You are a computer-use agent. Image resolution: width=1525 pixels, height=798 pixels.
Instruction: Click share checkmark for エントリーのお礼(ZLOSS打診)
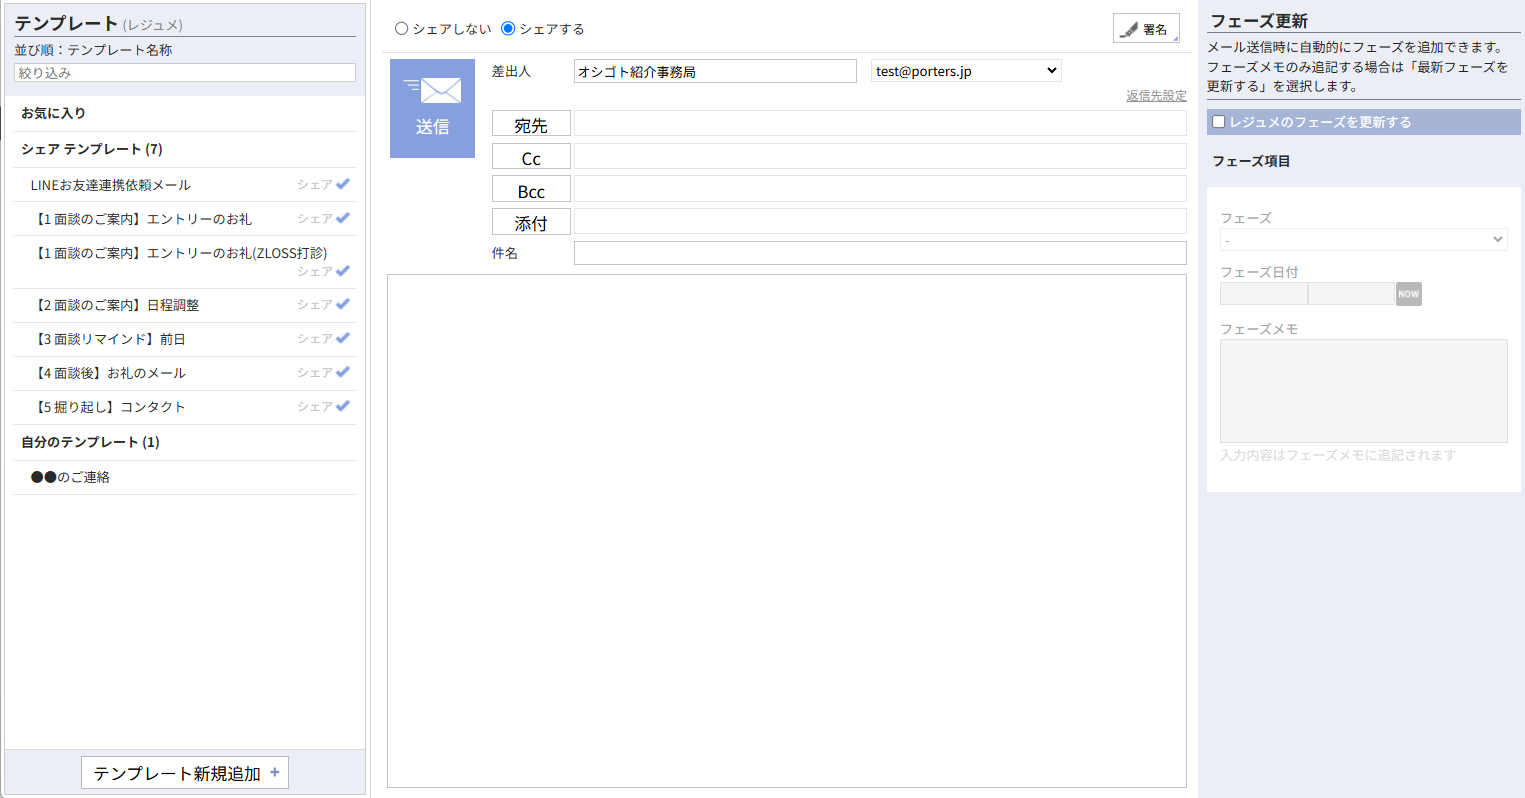pos(343,271)
